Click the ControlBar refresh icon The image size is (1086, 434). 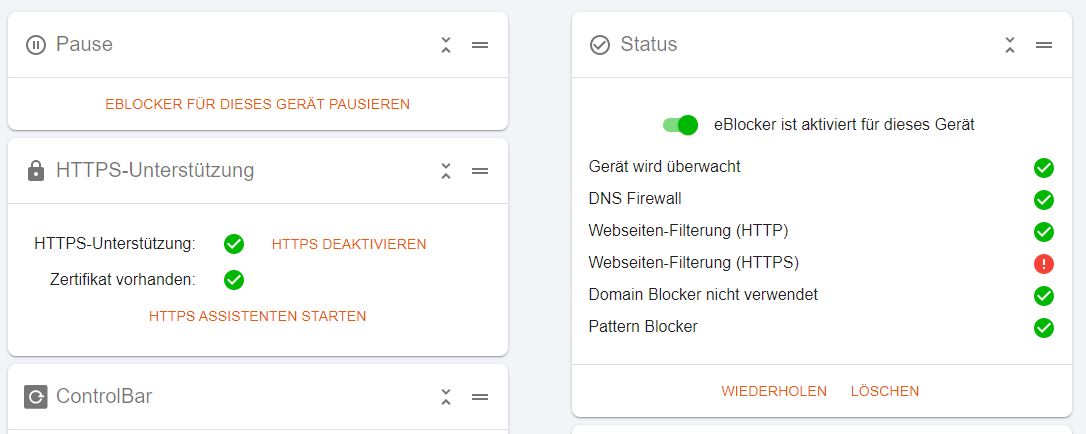[35, 397]
